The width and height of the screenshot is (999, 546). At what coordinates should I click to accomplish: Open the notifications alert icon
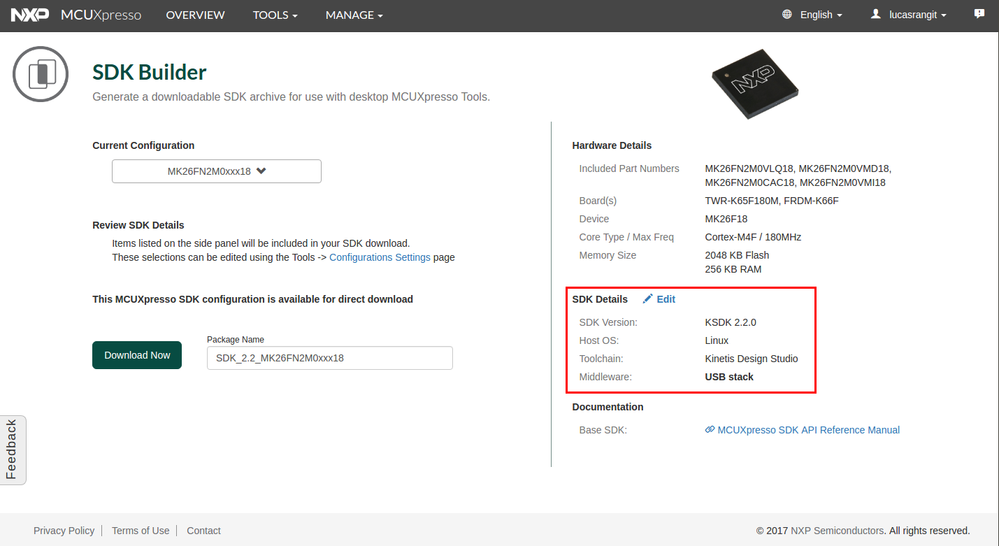pyautogui.click(x=978, y=14)
